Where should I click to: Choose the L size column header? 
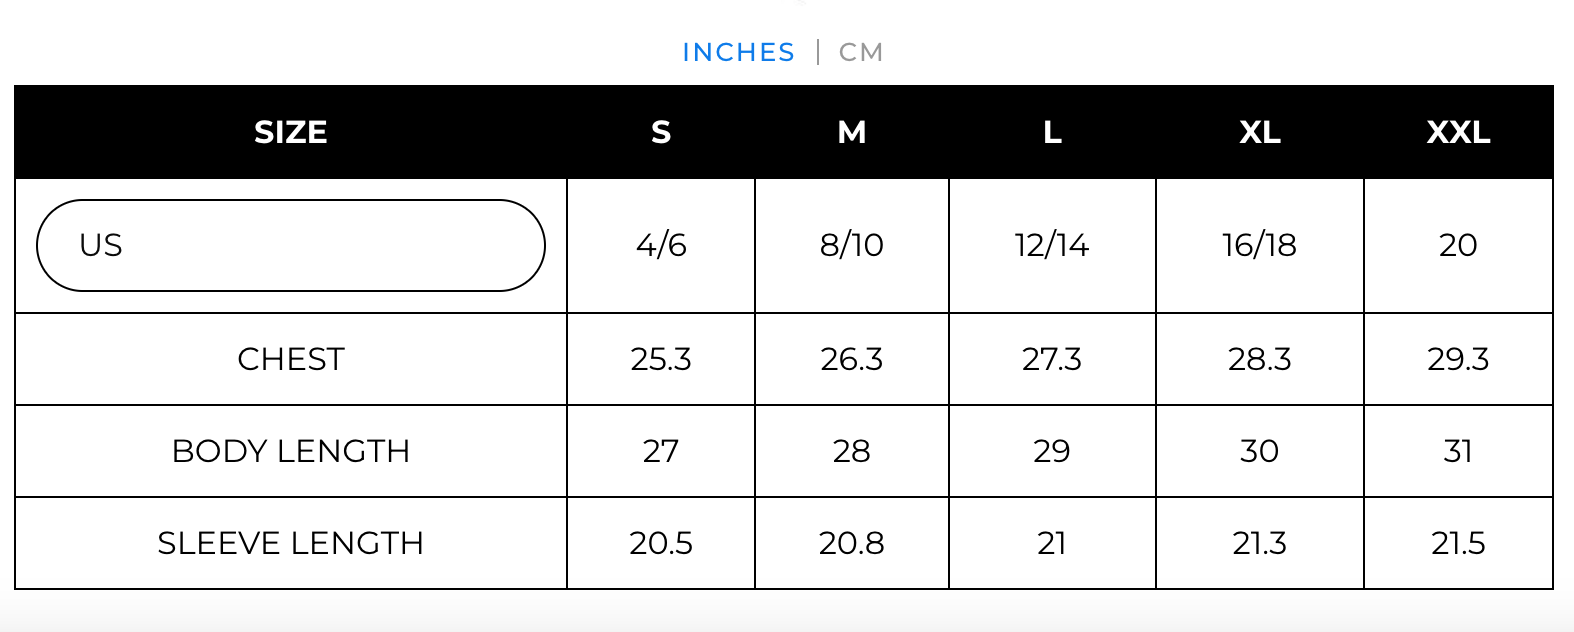[1052, 132]
